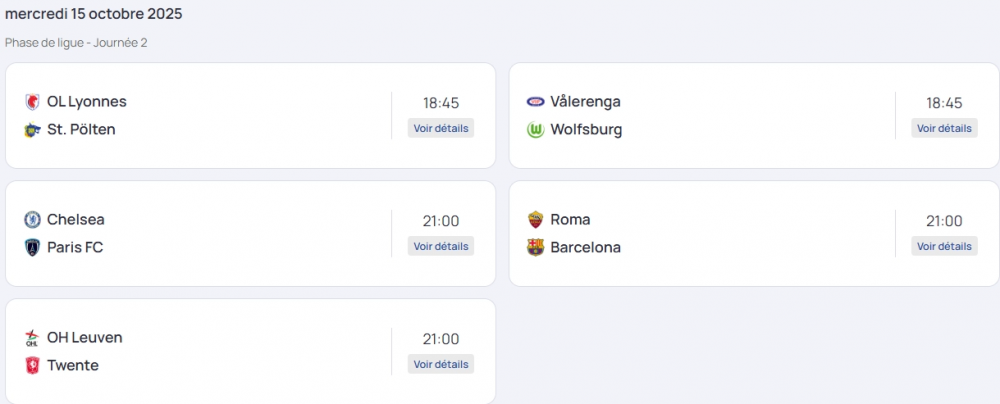
Task: Click the Twente red crest
Action: [32, 365]
